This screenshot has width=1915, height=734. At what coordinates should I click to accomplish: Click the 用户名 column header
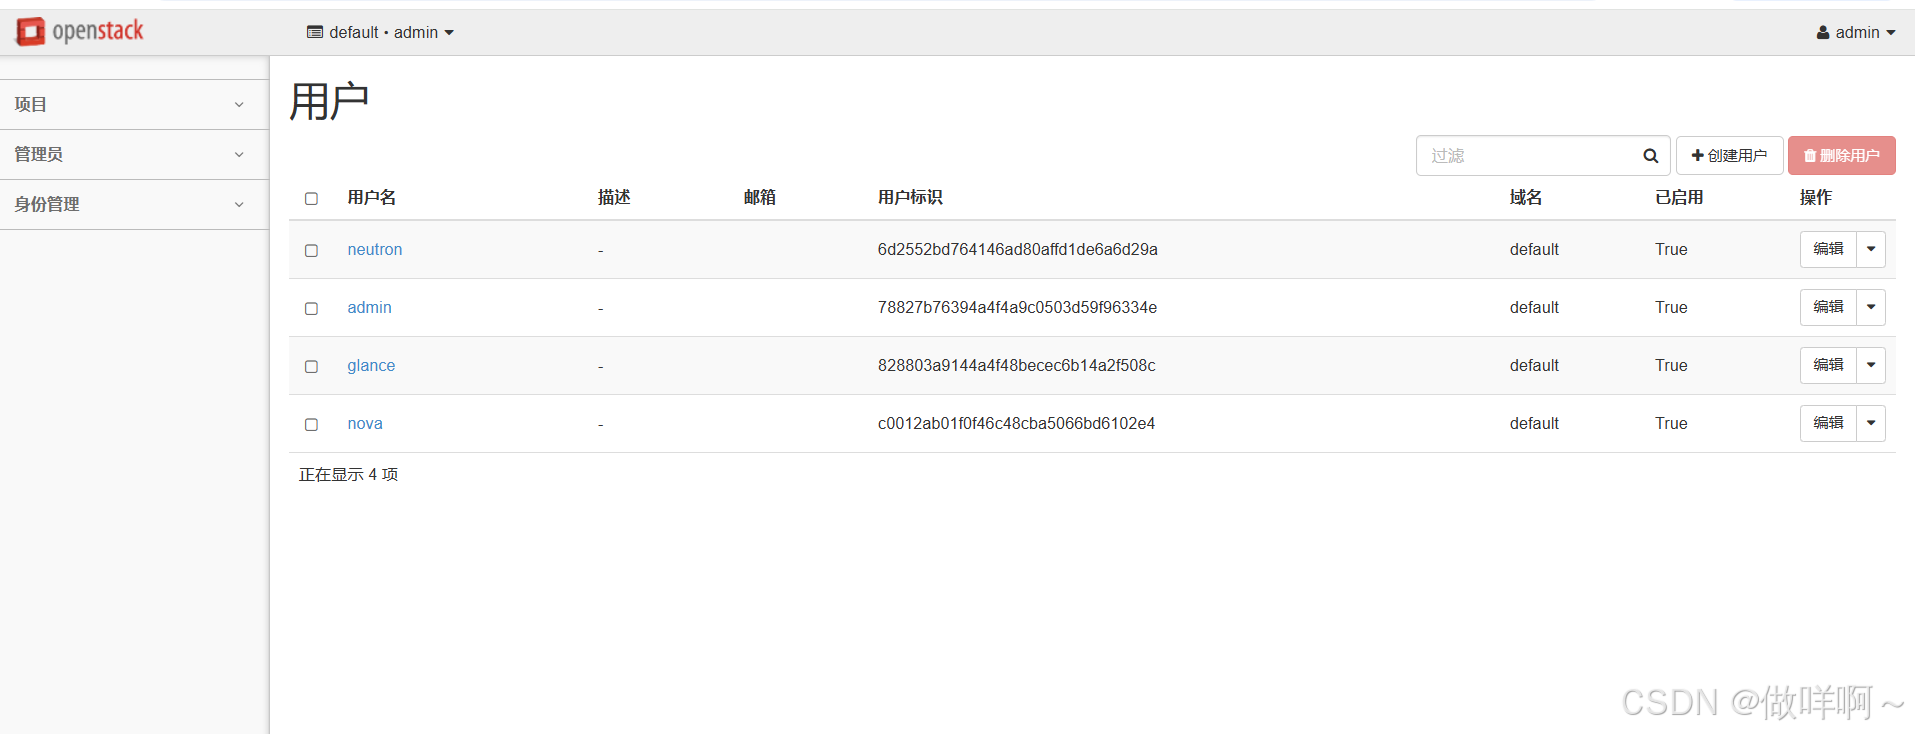pos(371,197)
